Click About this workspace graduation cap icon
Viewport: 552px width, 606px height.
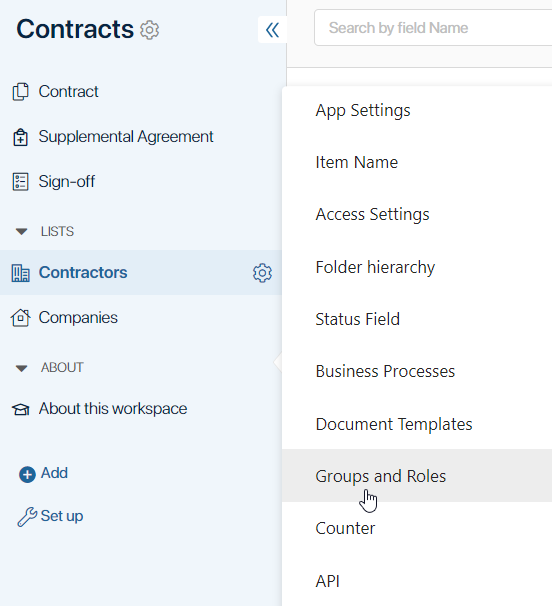20,409
